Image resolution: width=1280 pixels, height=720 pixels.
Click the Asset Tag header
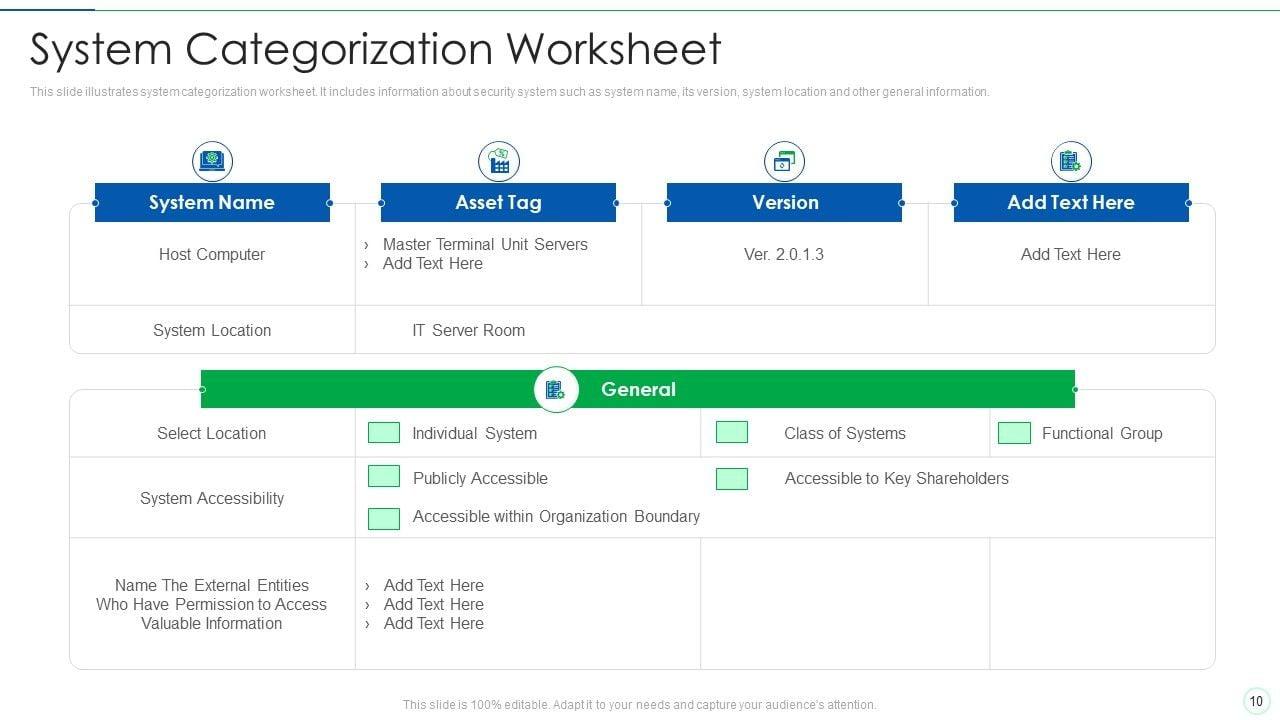(x=498, y=202)
